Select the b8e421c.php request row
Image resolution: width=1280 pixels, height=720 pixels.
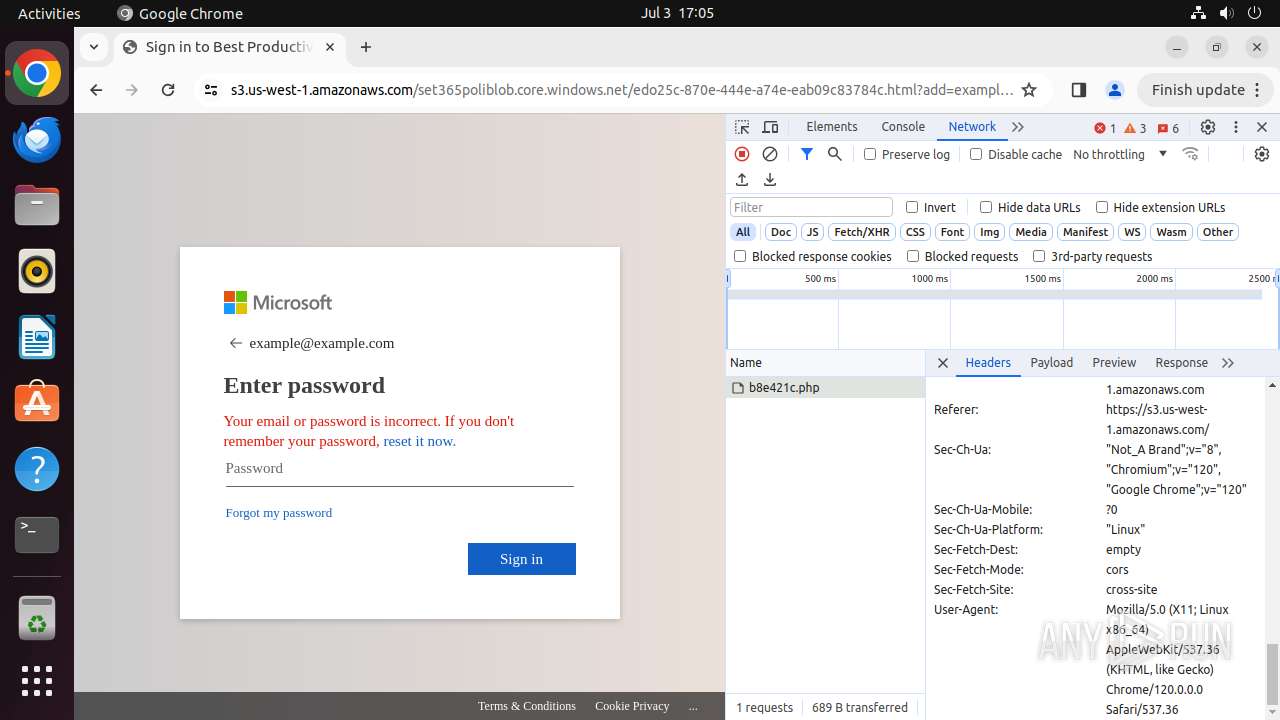pos(826,388)
